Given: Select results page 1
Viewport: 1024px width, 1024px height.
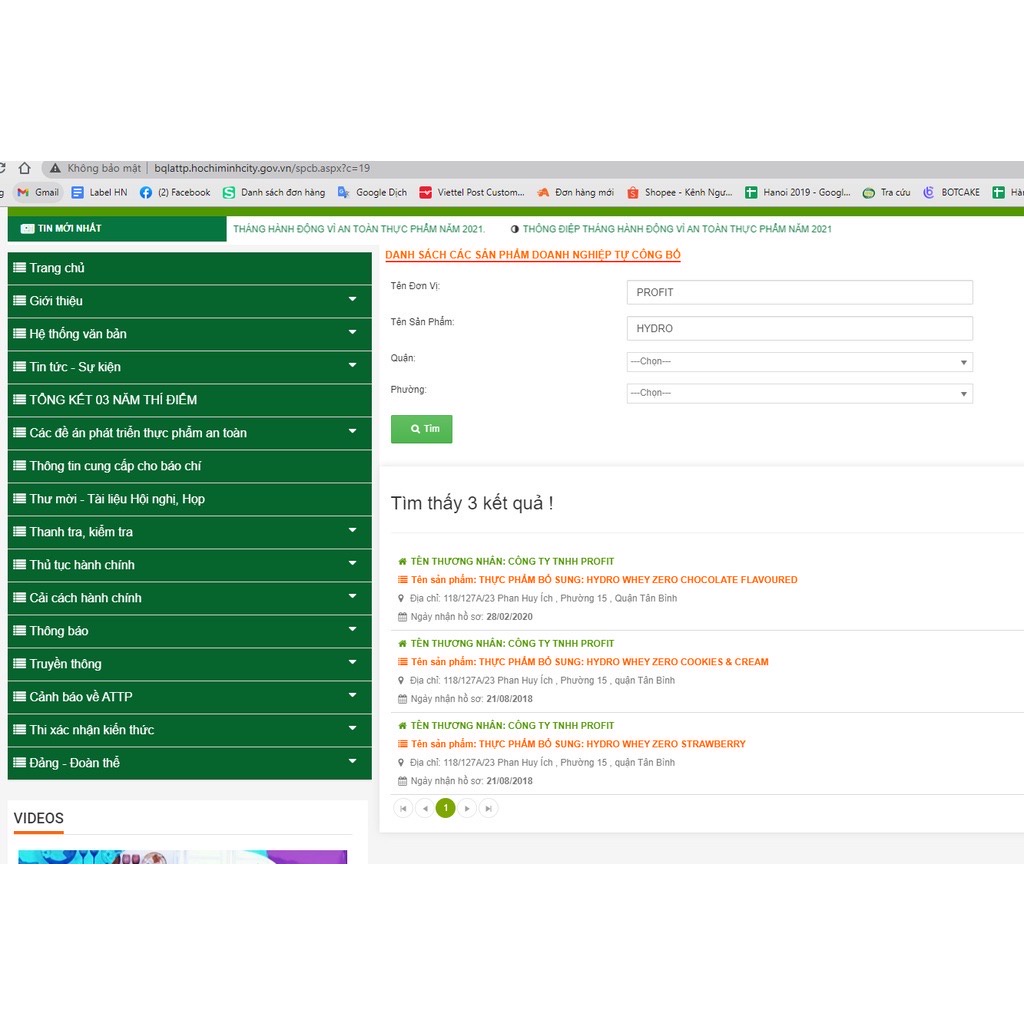Looking at the screenshot, I should coord(445,808).
